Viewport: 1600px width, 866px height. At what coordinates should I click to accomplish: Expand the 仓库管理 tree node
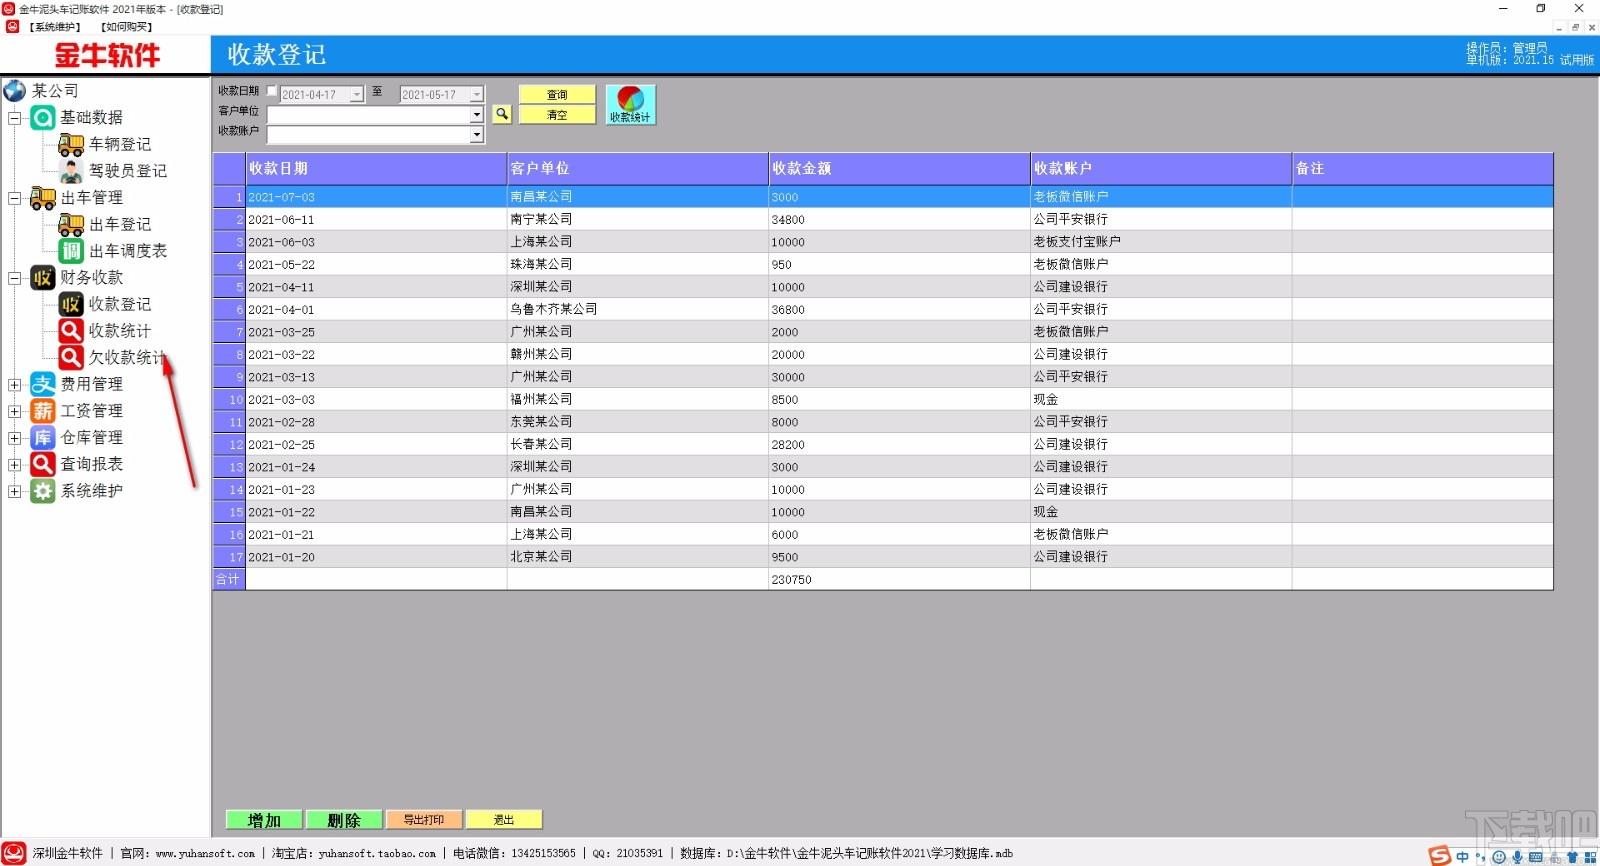15,438
